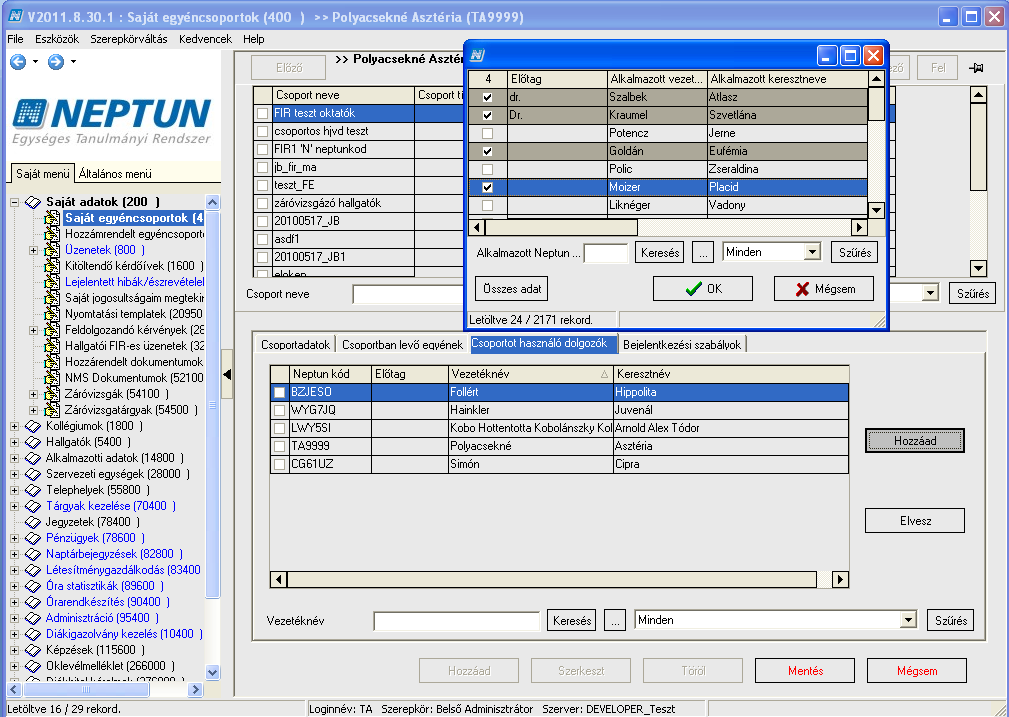Open the forward arrow history dropdown
Viewport: 1009px width, 717px height.
73,62
